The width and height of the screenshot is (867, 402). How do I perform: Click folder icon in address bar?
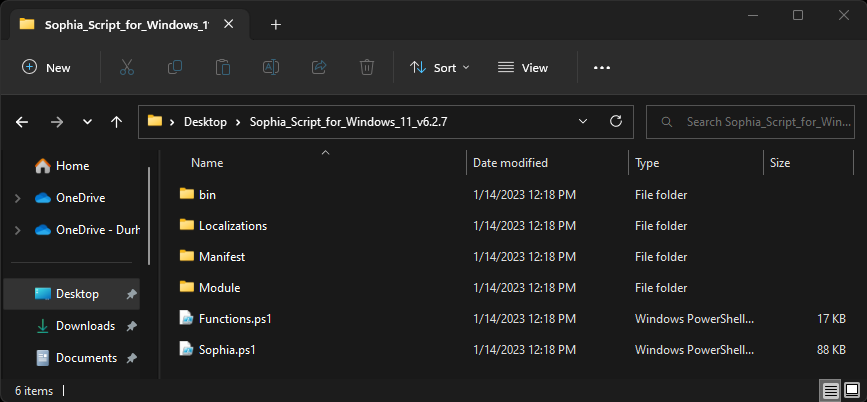tap(155, 121)
